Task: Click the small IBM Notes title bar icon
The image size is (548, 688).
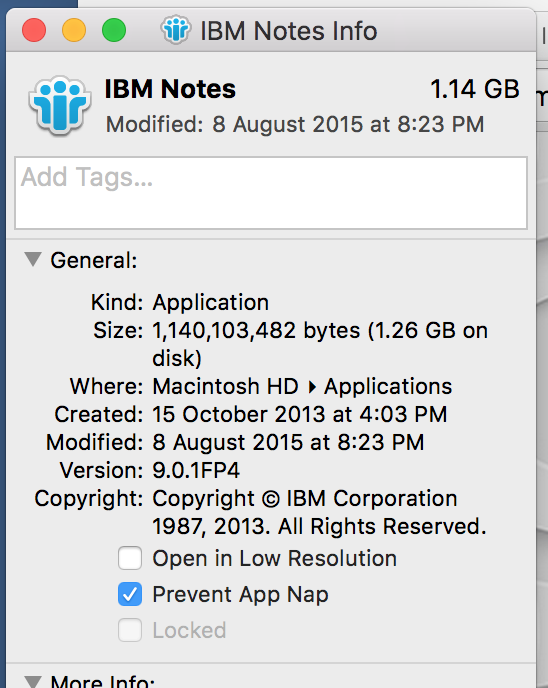Action: coord(176,30)
